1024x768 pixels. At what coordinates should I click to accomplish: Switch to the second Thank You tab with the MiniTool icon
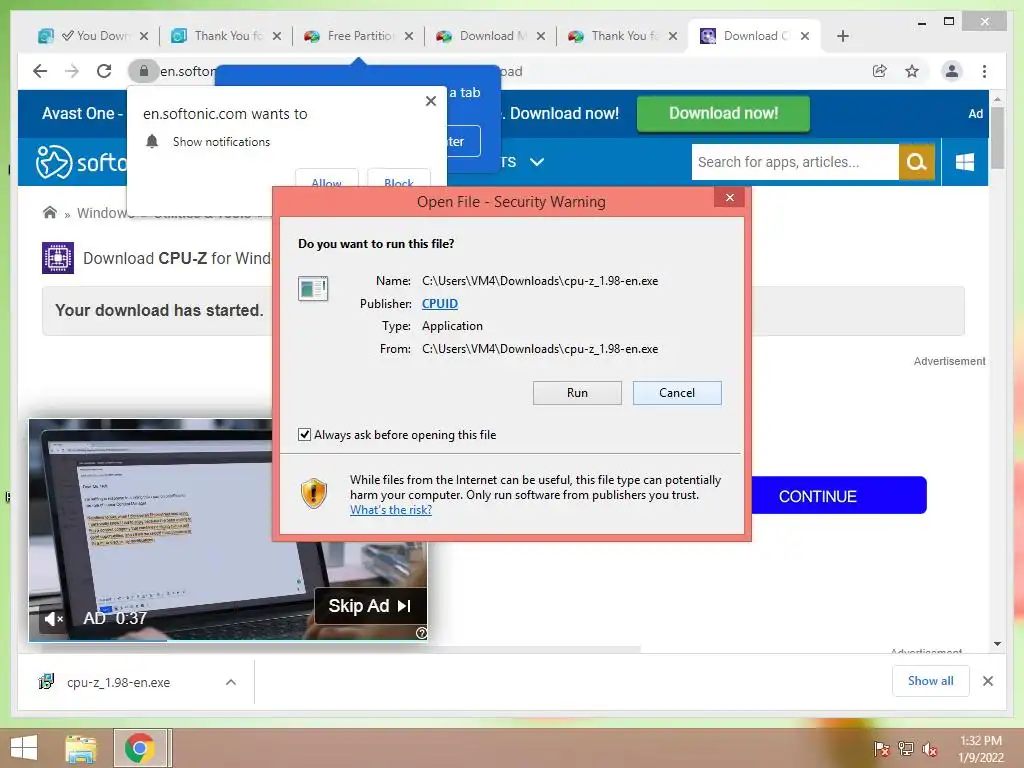pyautogui.click(x=622, y=36)
